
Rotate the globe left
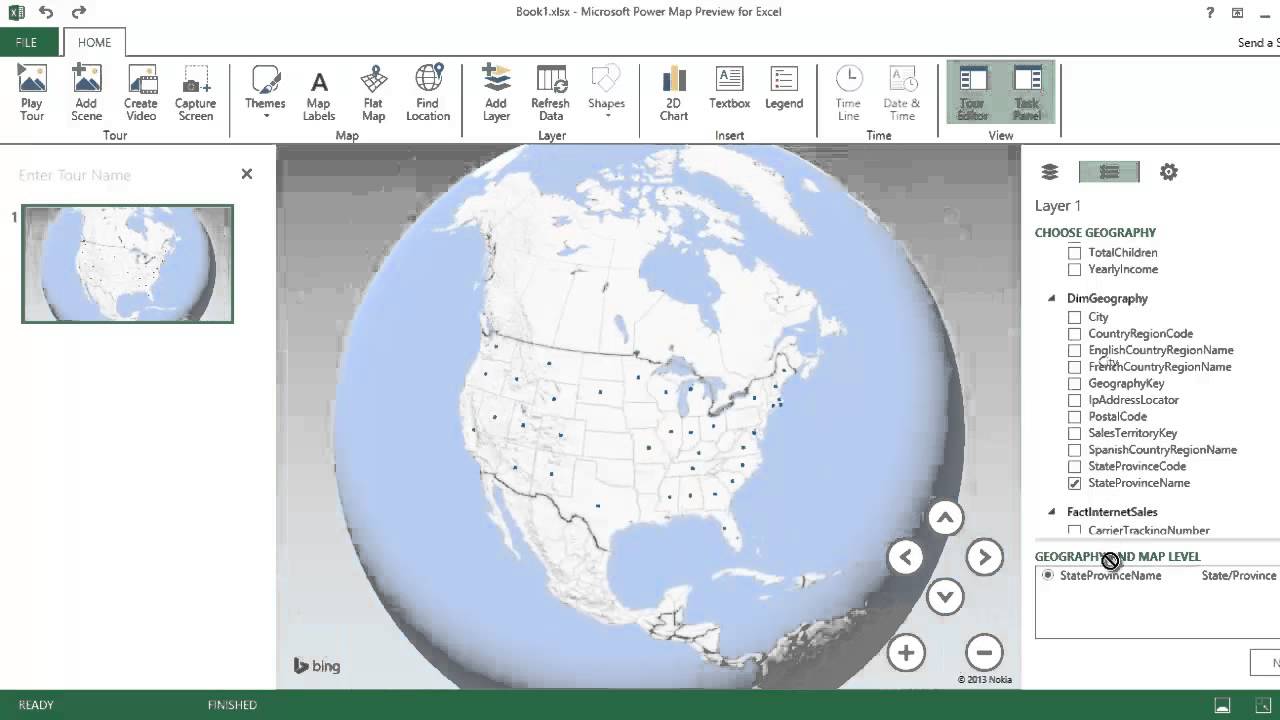(x=906, y=557)
